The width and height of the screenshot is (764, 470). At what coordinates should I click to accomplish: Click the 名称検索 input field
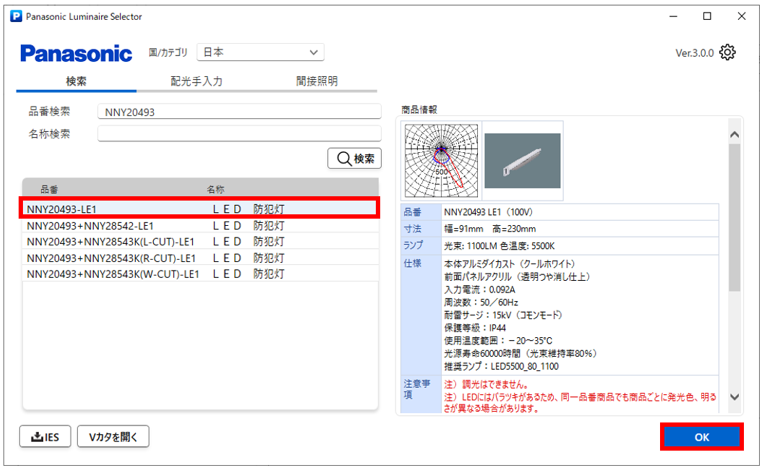coord(239,134)
